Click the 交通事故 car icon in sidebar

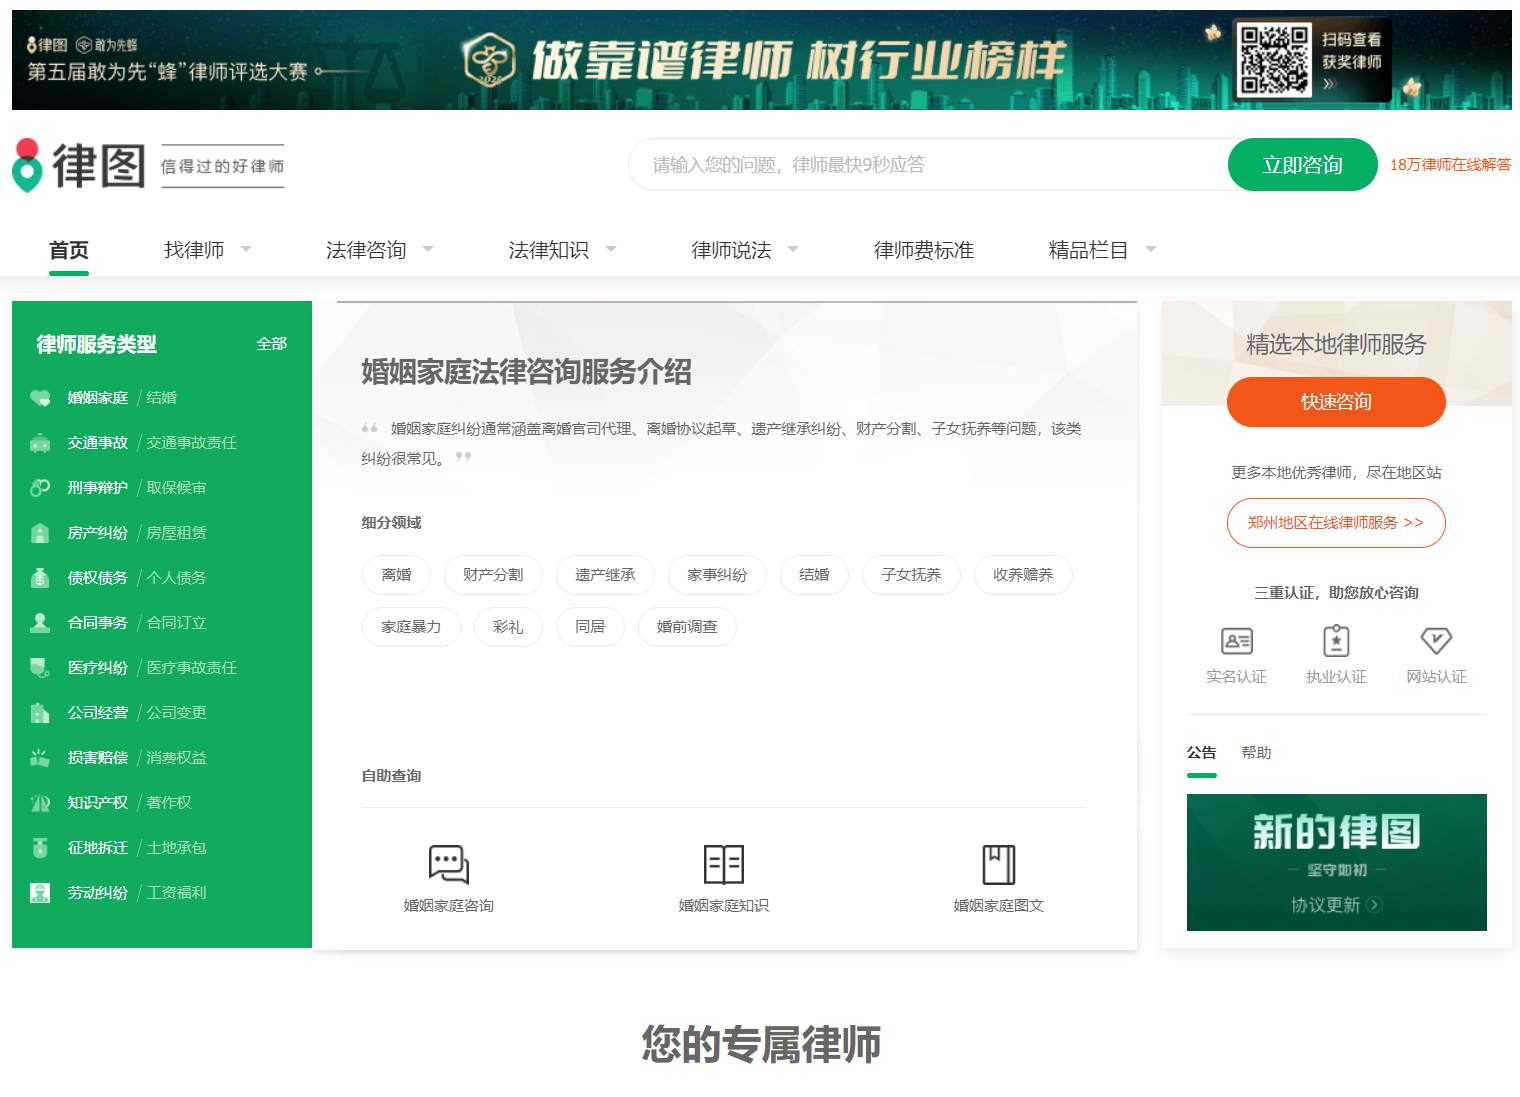click(40, 443)
